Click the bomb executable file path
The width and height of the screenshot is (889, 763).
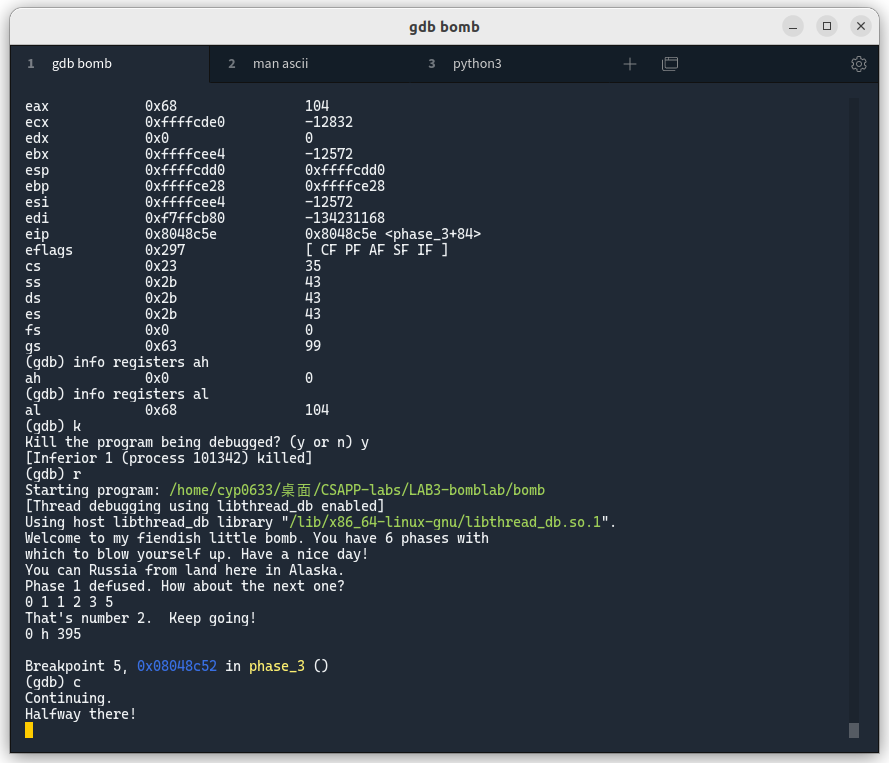(x=357, y=490)
